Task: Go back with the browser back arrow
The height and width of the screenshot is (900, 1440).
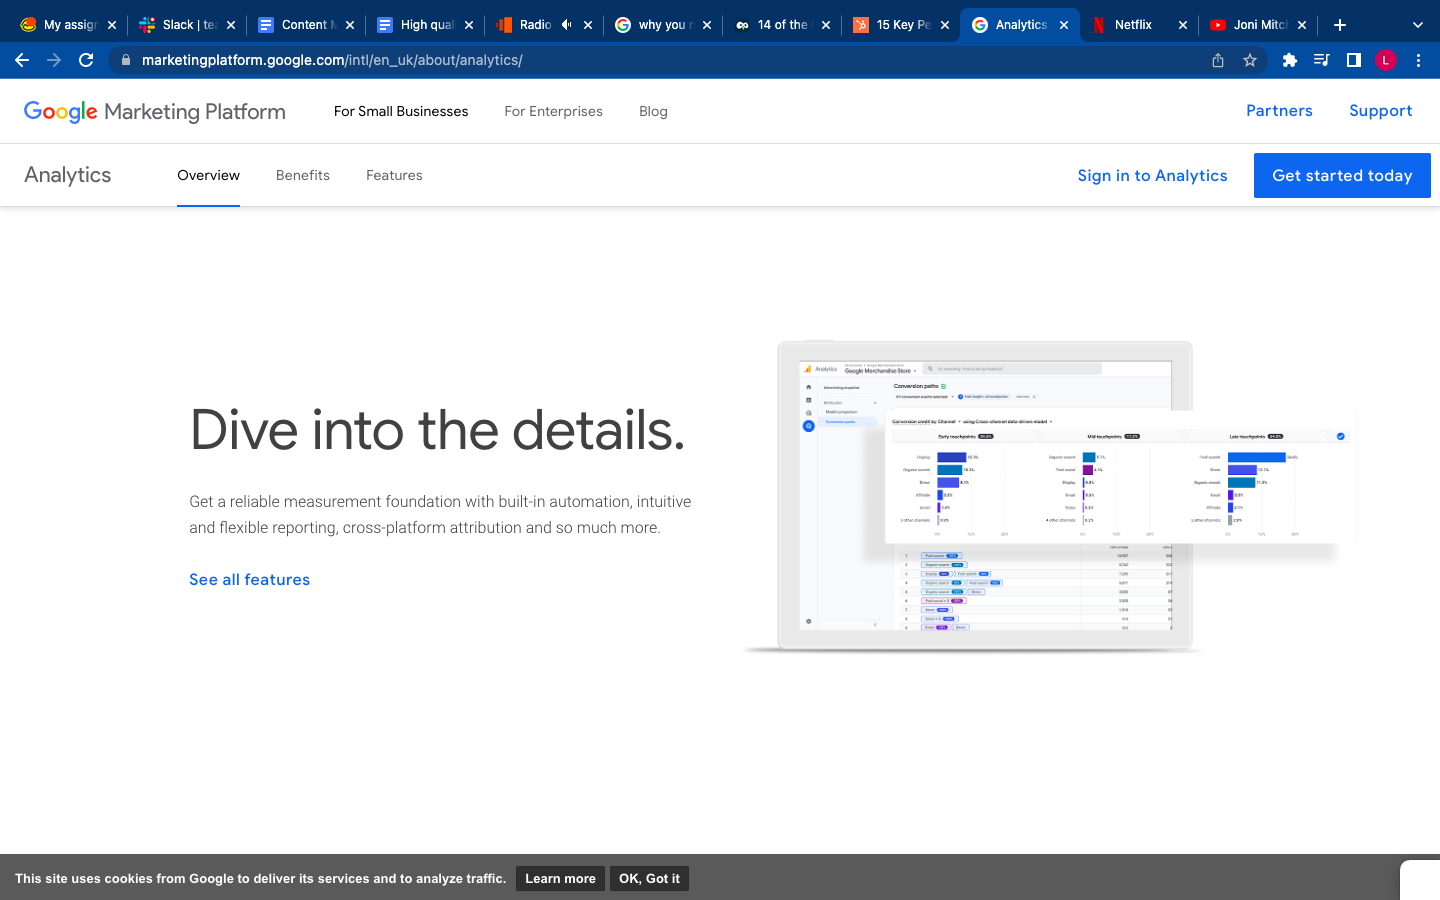Action: coord(22,60)
